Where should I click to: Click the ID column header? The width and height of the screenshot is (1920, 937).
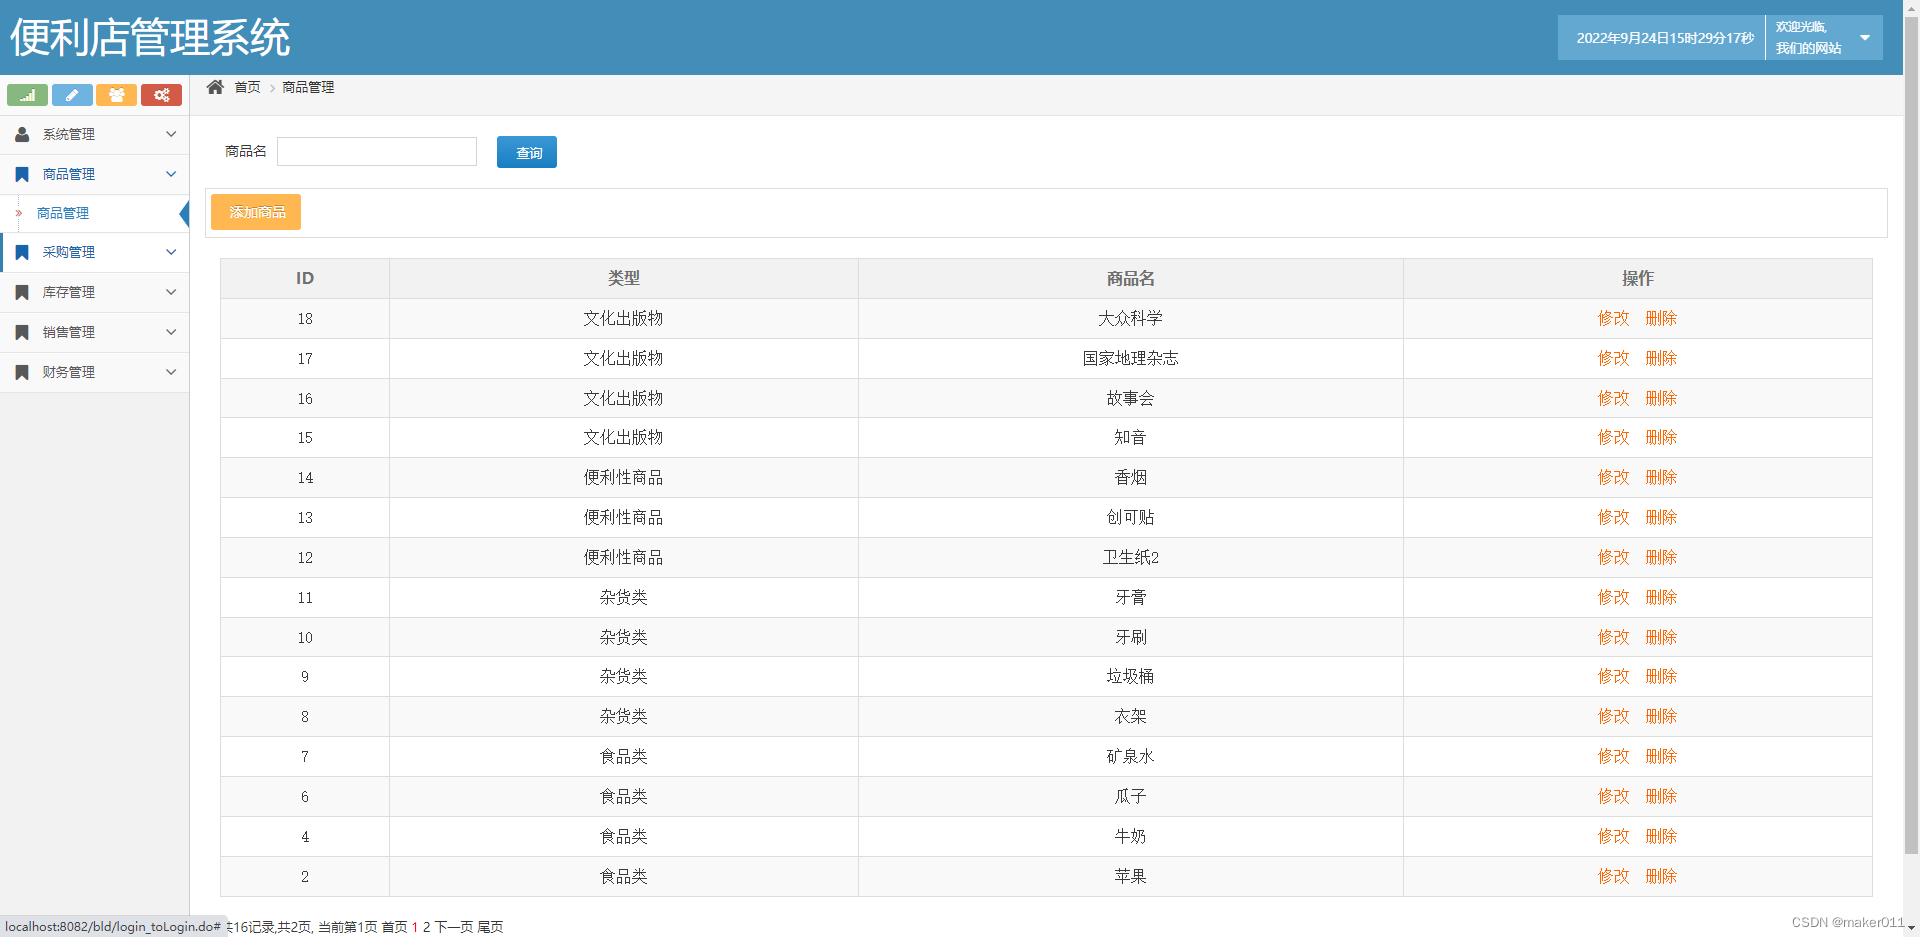[x=305, y=278]
